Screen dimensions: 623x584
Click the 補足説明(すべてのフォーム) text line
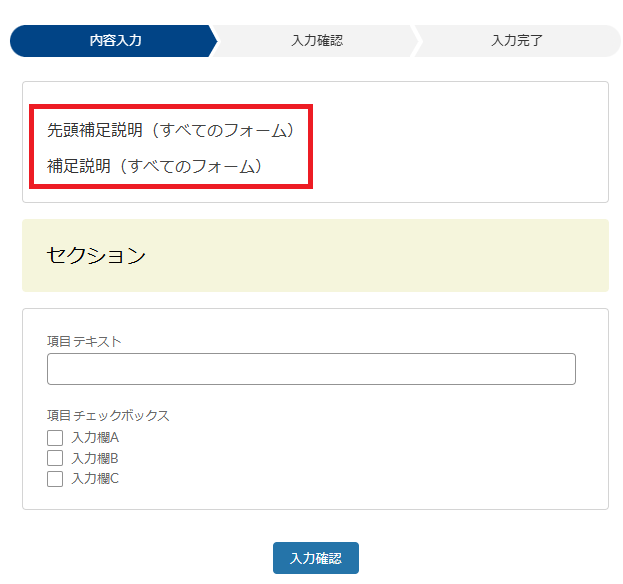tap(155, 166)
